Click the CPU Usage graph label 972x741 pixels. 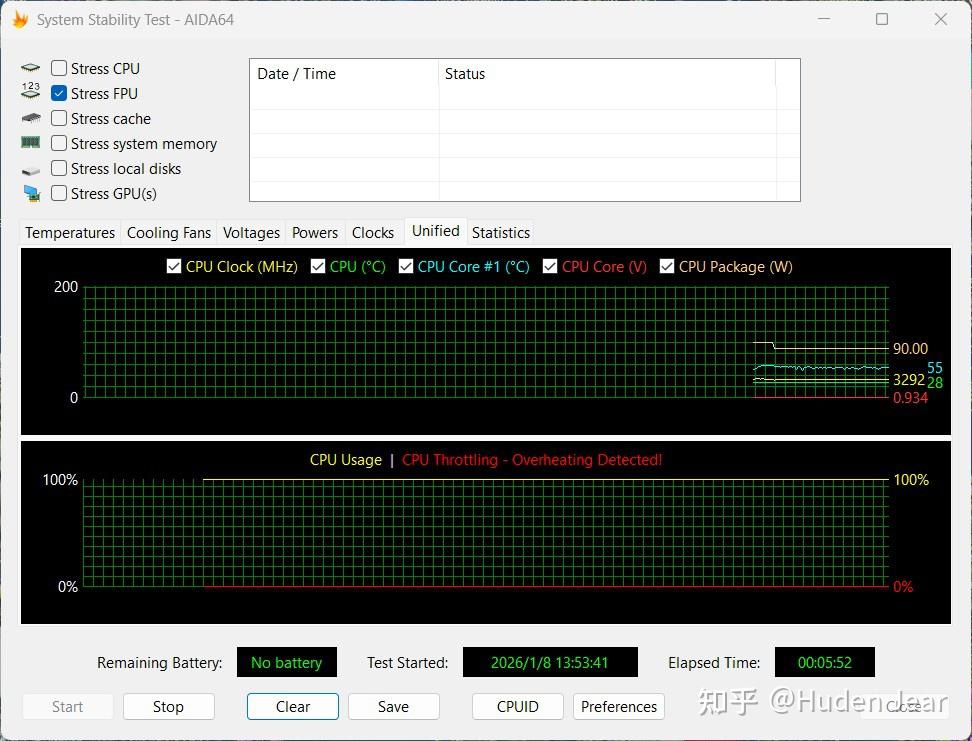346,459
